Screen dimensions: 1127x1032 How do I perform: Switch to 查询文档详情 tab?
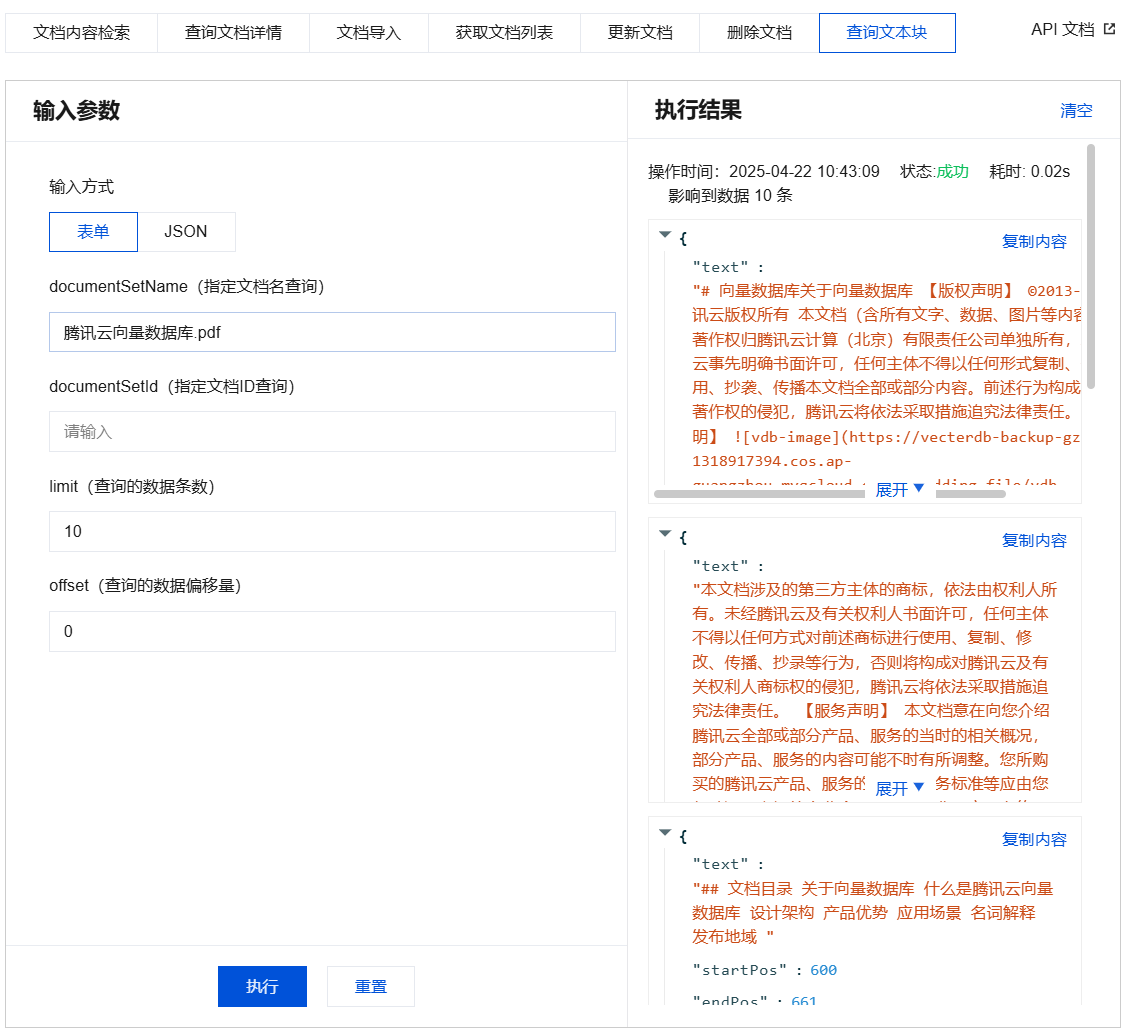tap(233, 33)
